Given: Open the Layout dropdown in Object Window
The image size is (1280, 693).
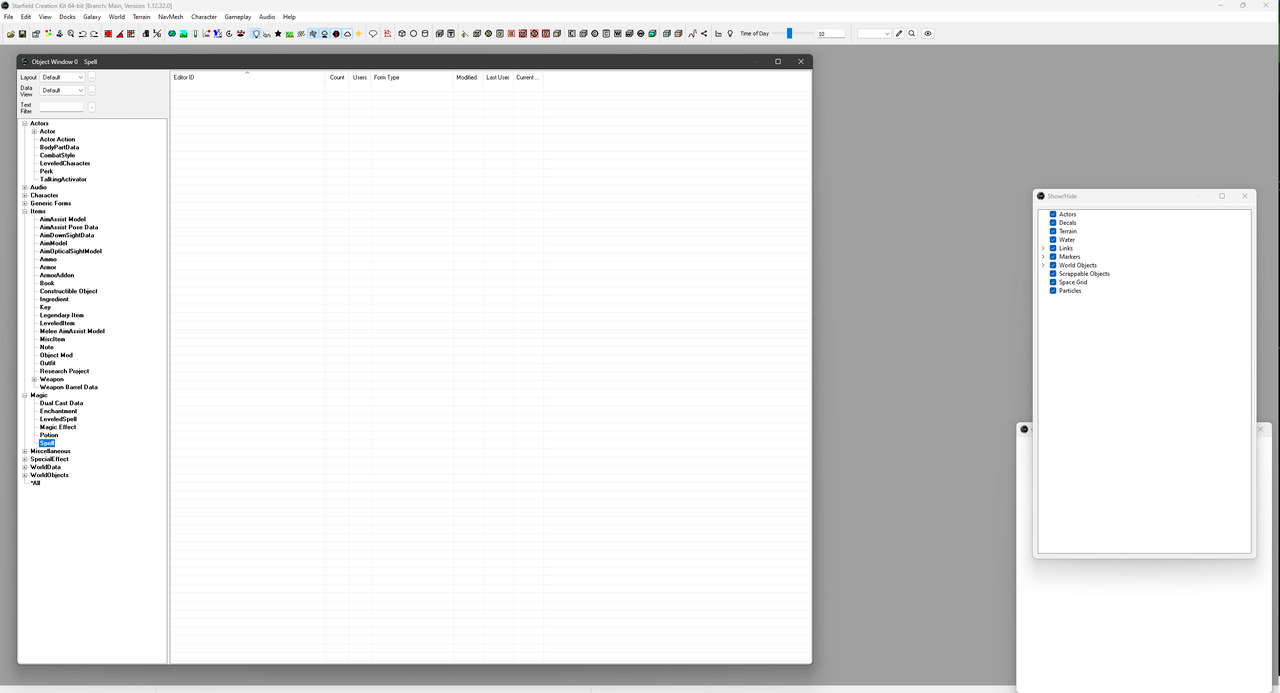Looking at the screenshot, I should [x=62, y=77].
